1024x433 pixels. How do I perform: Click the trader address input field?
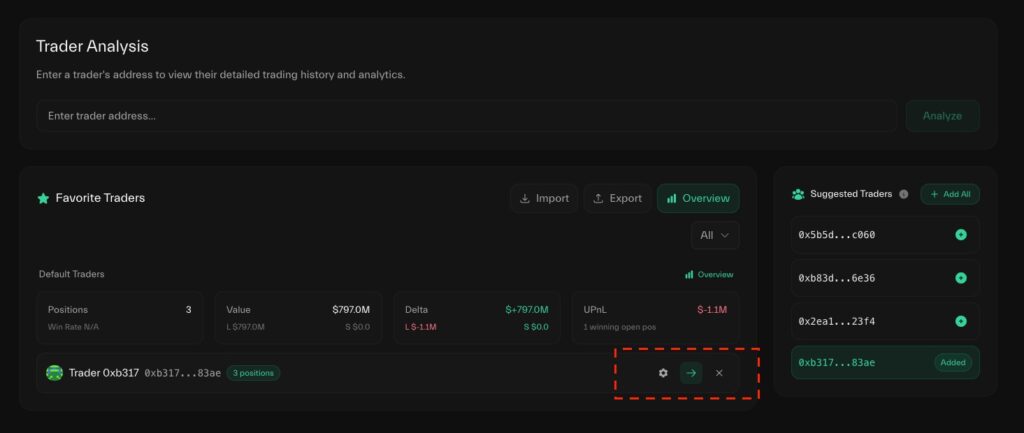(467, 116)
